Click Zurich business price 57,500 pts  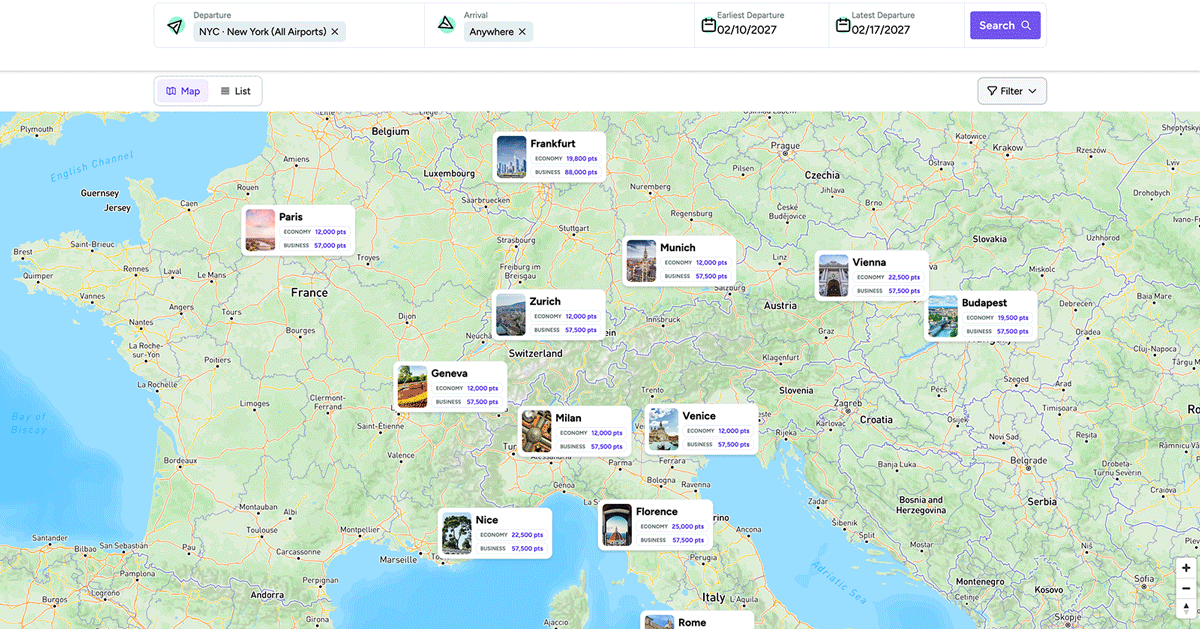tap(581, 329)
